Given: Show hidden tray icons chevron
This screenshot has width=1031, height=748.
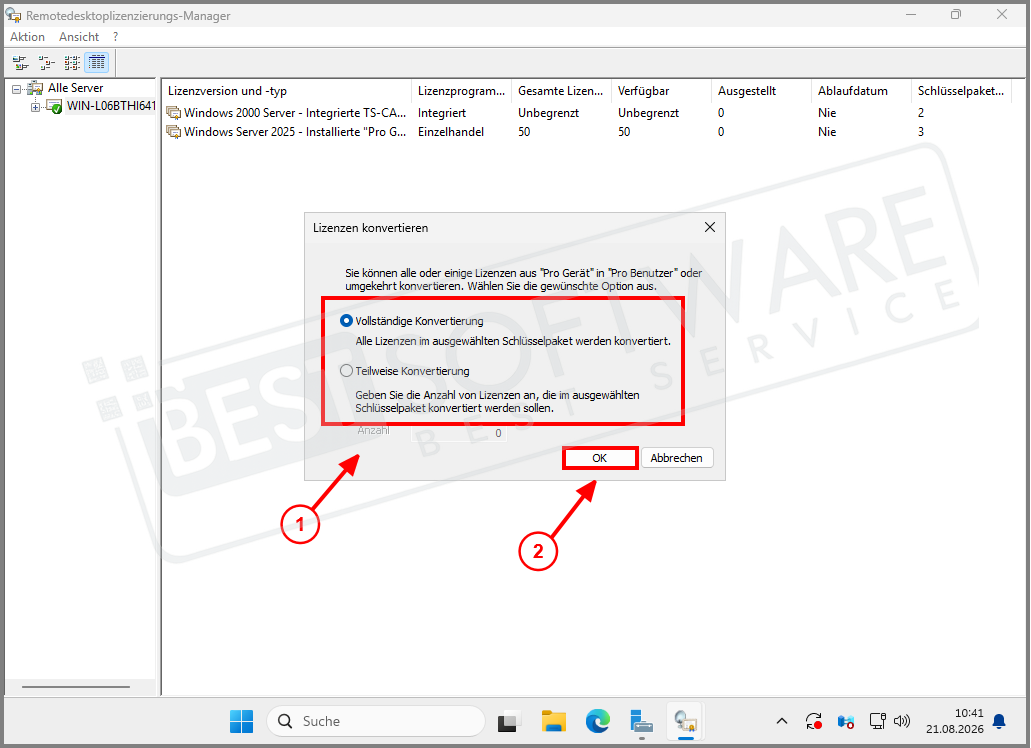Looking at the screenshot, I should pos(782,721).
